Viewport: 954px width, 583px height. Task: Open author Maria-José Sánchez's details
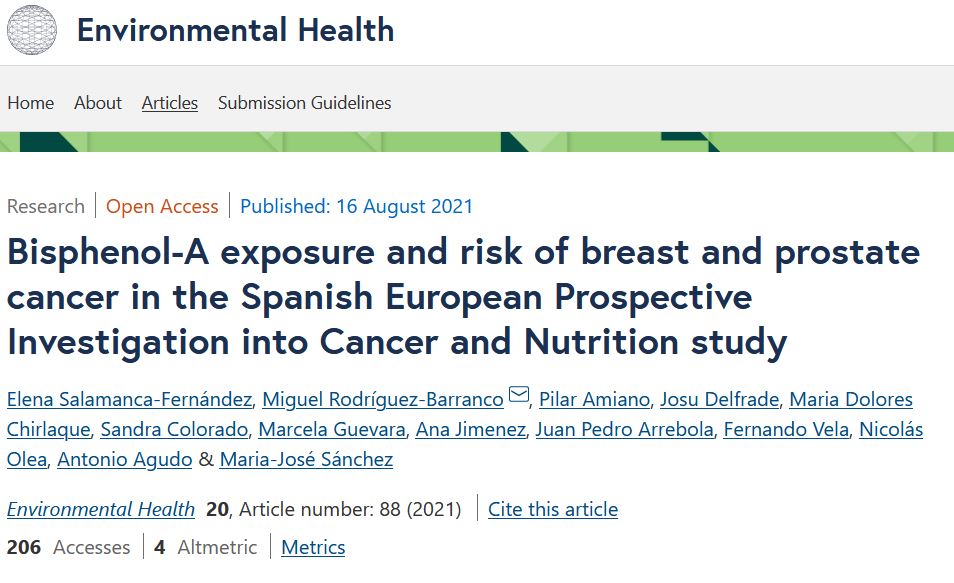tap(306, 460)
